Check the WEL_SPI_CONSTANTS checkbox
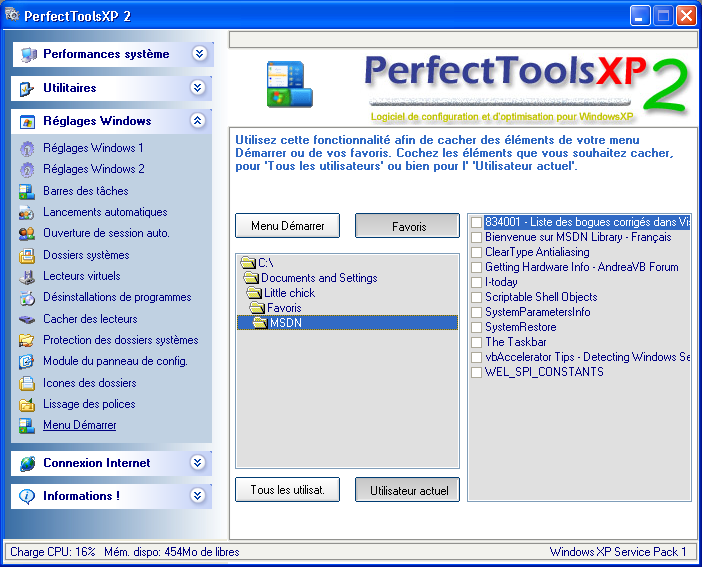The image size is (702, 567). (476, 372)
